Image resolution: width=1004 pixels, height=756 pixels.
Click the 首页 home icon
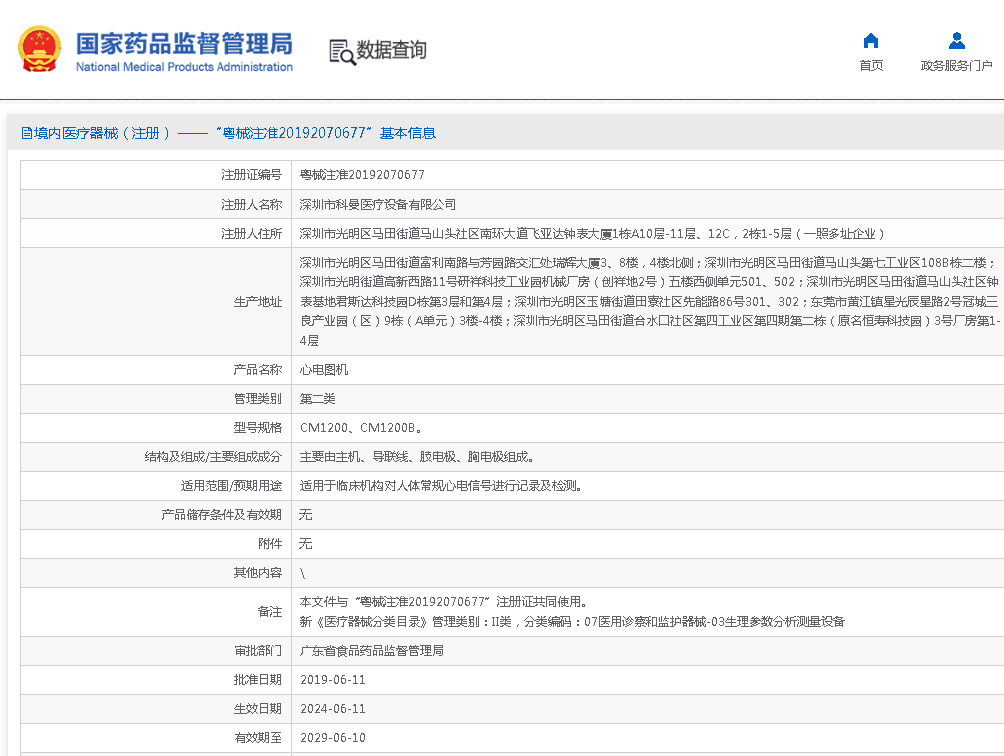click(870, 40)
